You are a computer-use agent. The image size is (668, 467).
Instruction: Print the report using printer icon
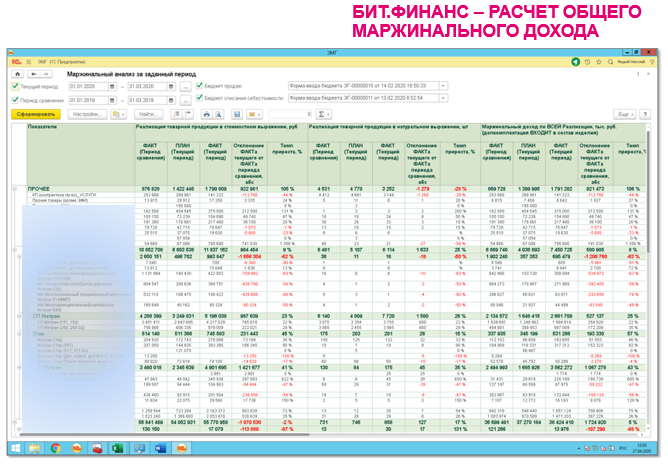click(x=207, y=114)
